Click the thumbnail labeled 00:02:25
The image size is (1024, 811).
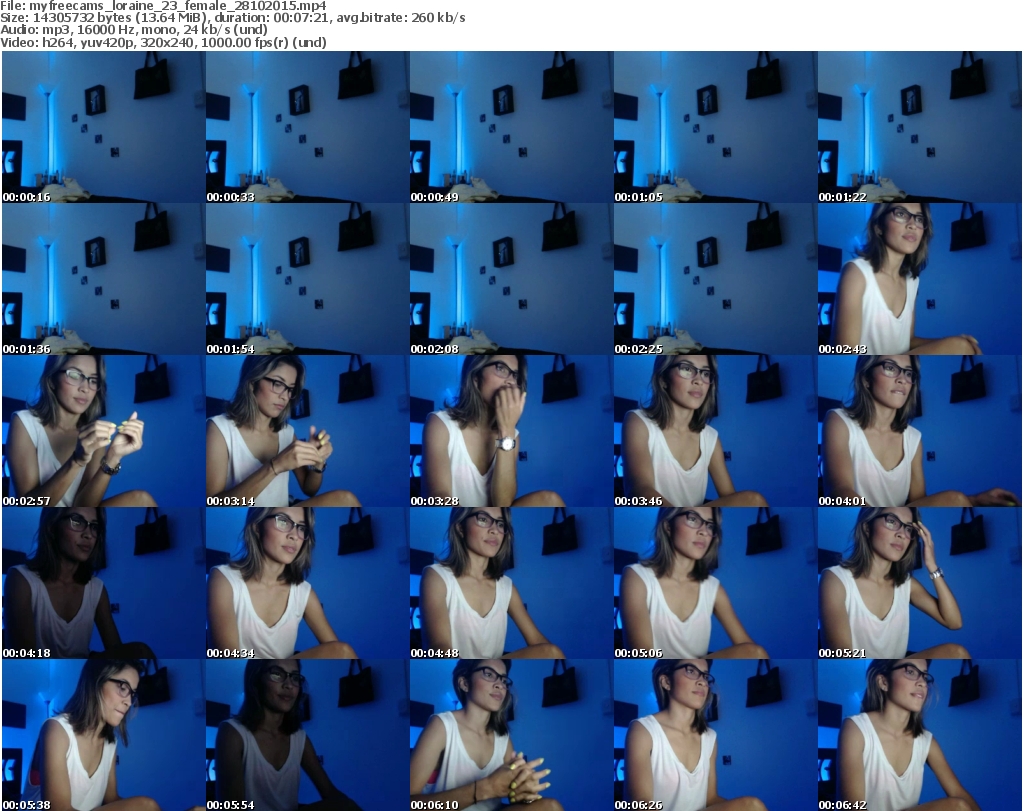pyautogui.click(x=716, y=279)
